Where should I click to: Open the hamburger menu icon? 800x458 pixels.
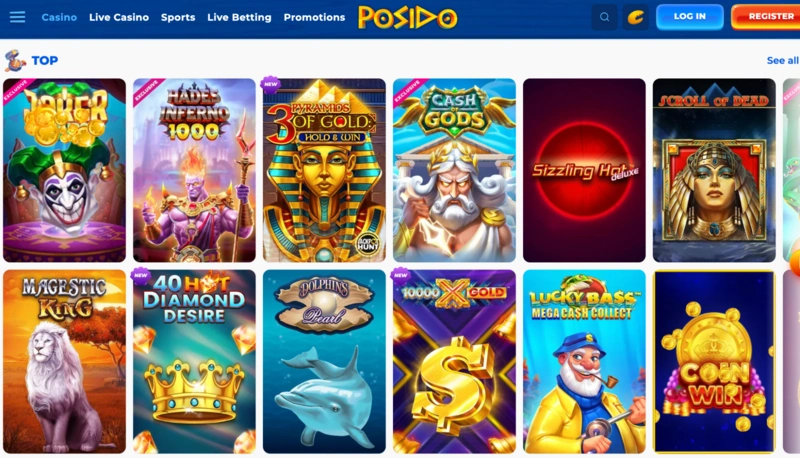point(17,17)
